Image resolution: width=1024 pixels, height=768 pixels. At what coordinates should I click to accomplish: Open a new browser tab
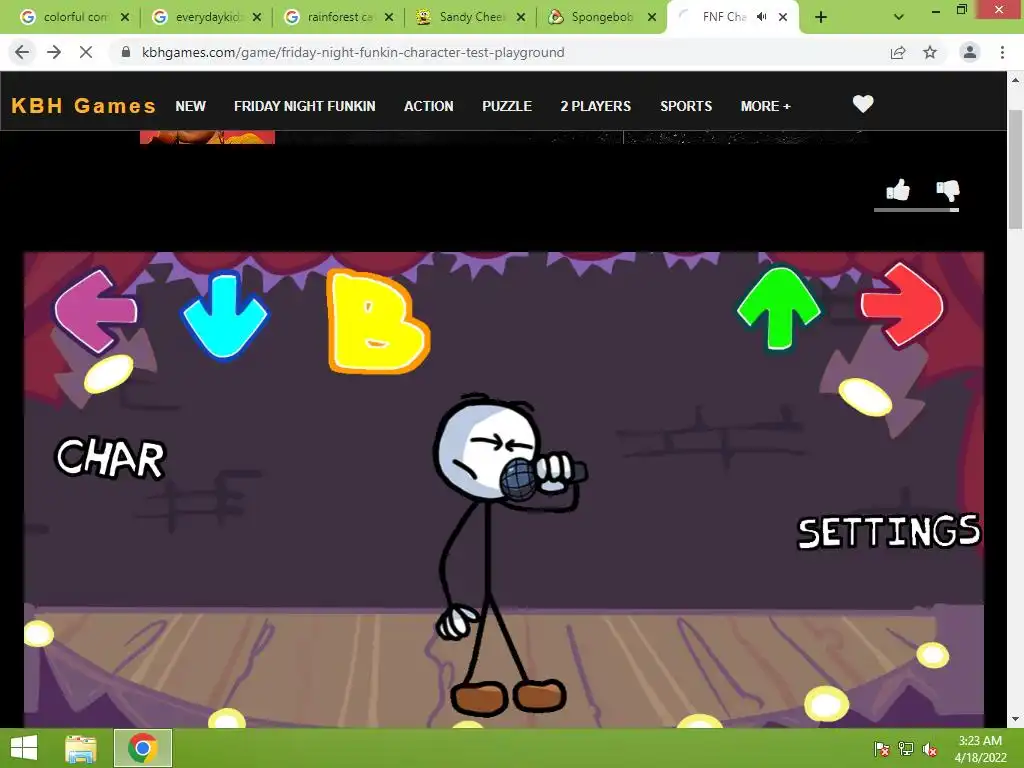click(x=821, y=18)
